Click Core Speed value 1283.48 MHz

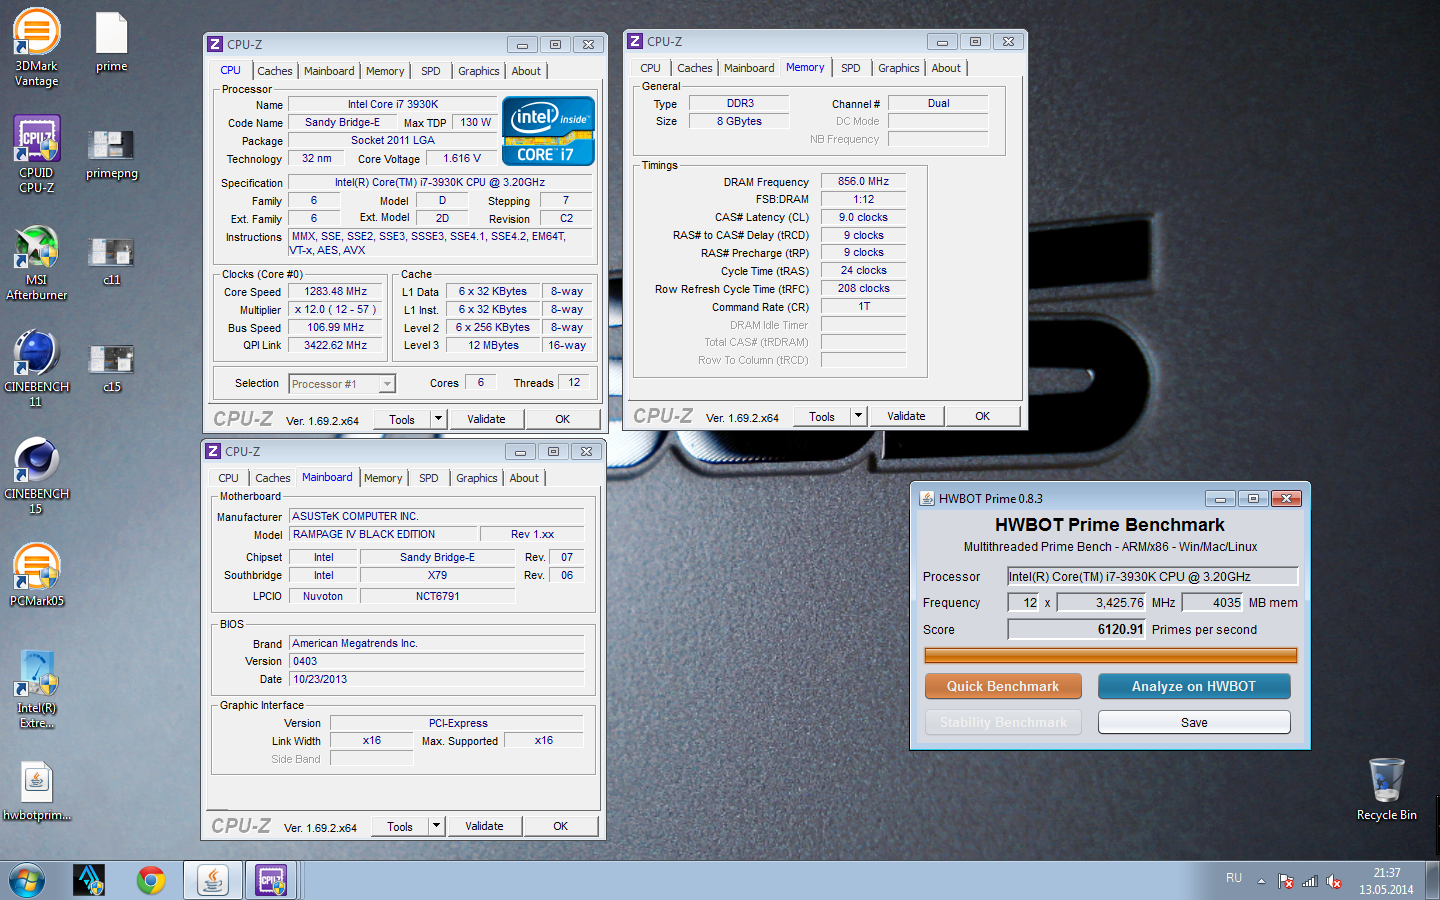pos(336,292)
